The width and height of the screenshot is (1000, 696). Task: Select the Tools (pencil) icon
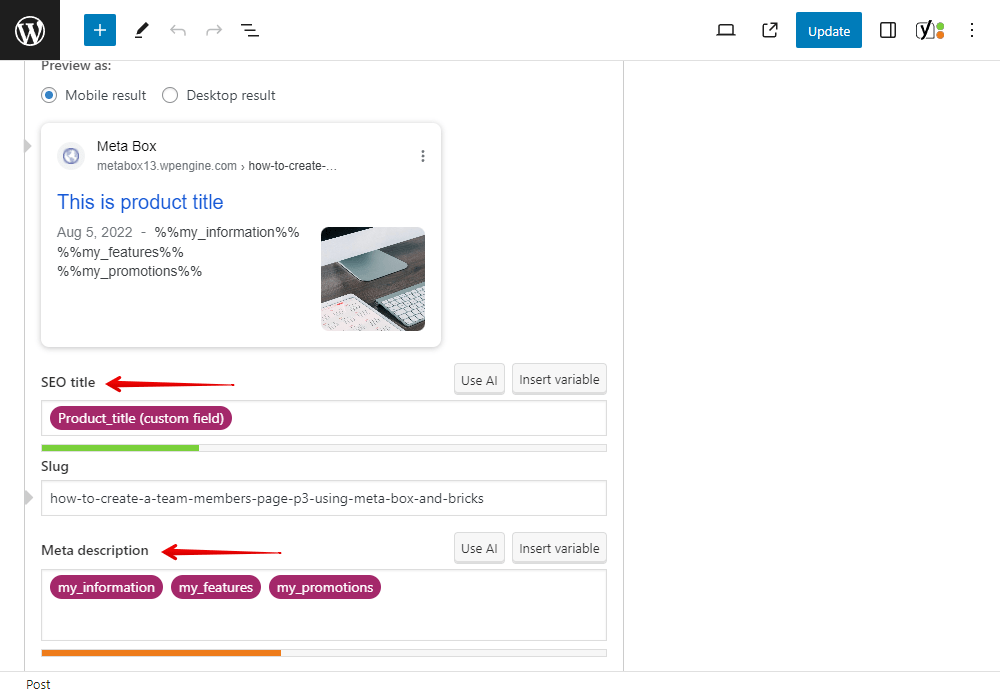(x=141, y=30)
